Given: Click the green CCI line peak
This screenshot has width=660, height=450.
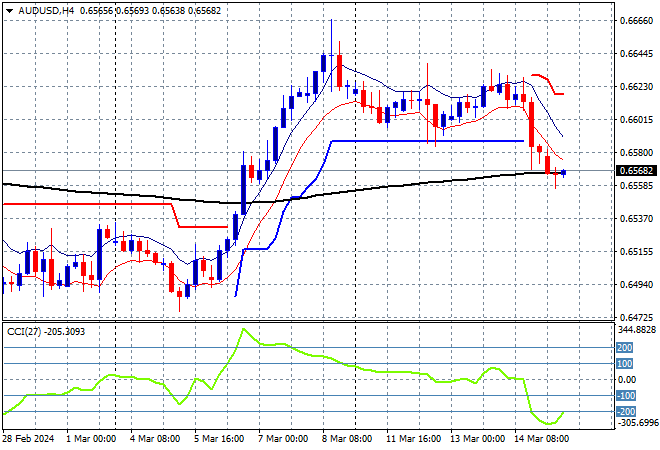Looking at the screenshot, I should (240, 329).
